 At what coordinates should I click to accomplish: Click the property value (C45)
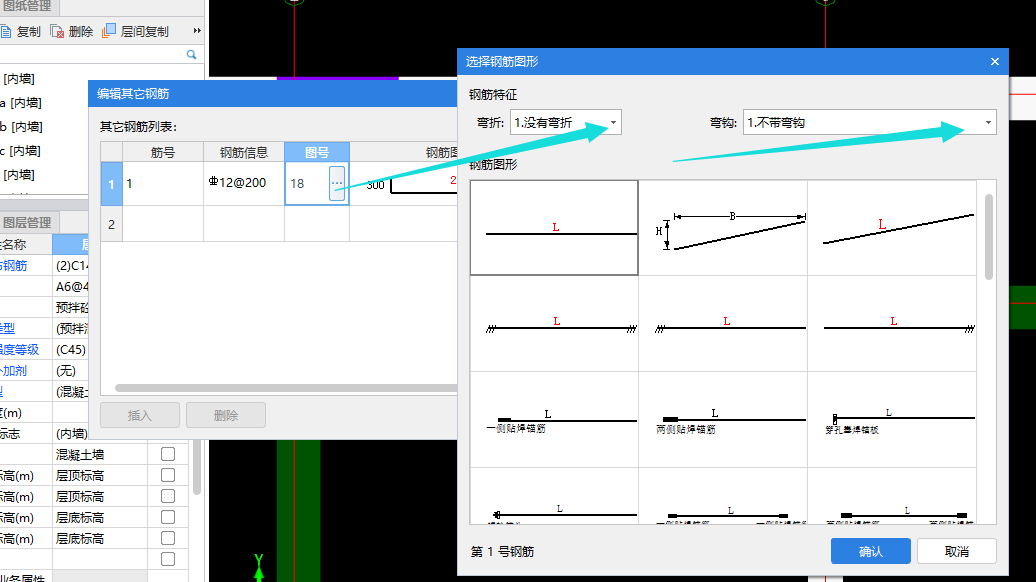click(x=71, y=349)
